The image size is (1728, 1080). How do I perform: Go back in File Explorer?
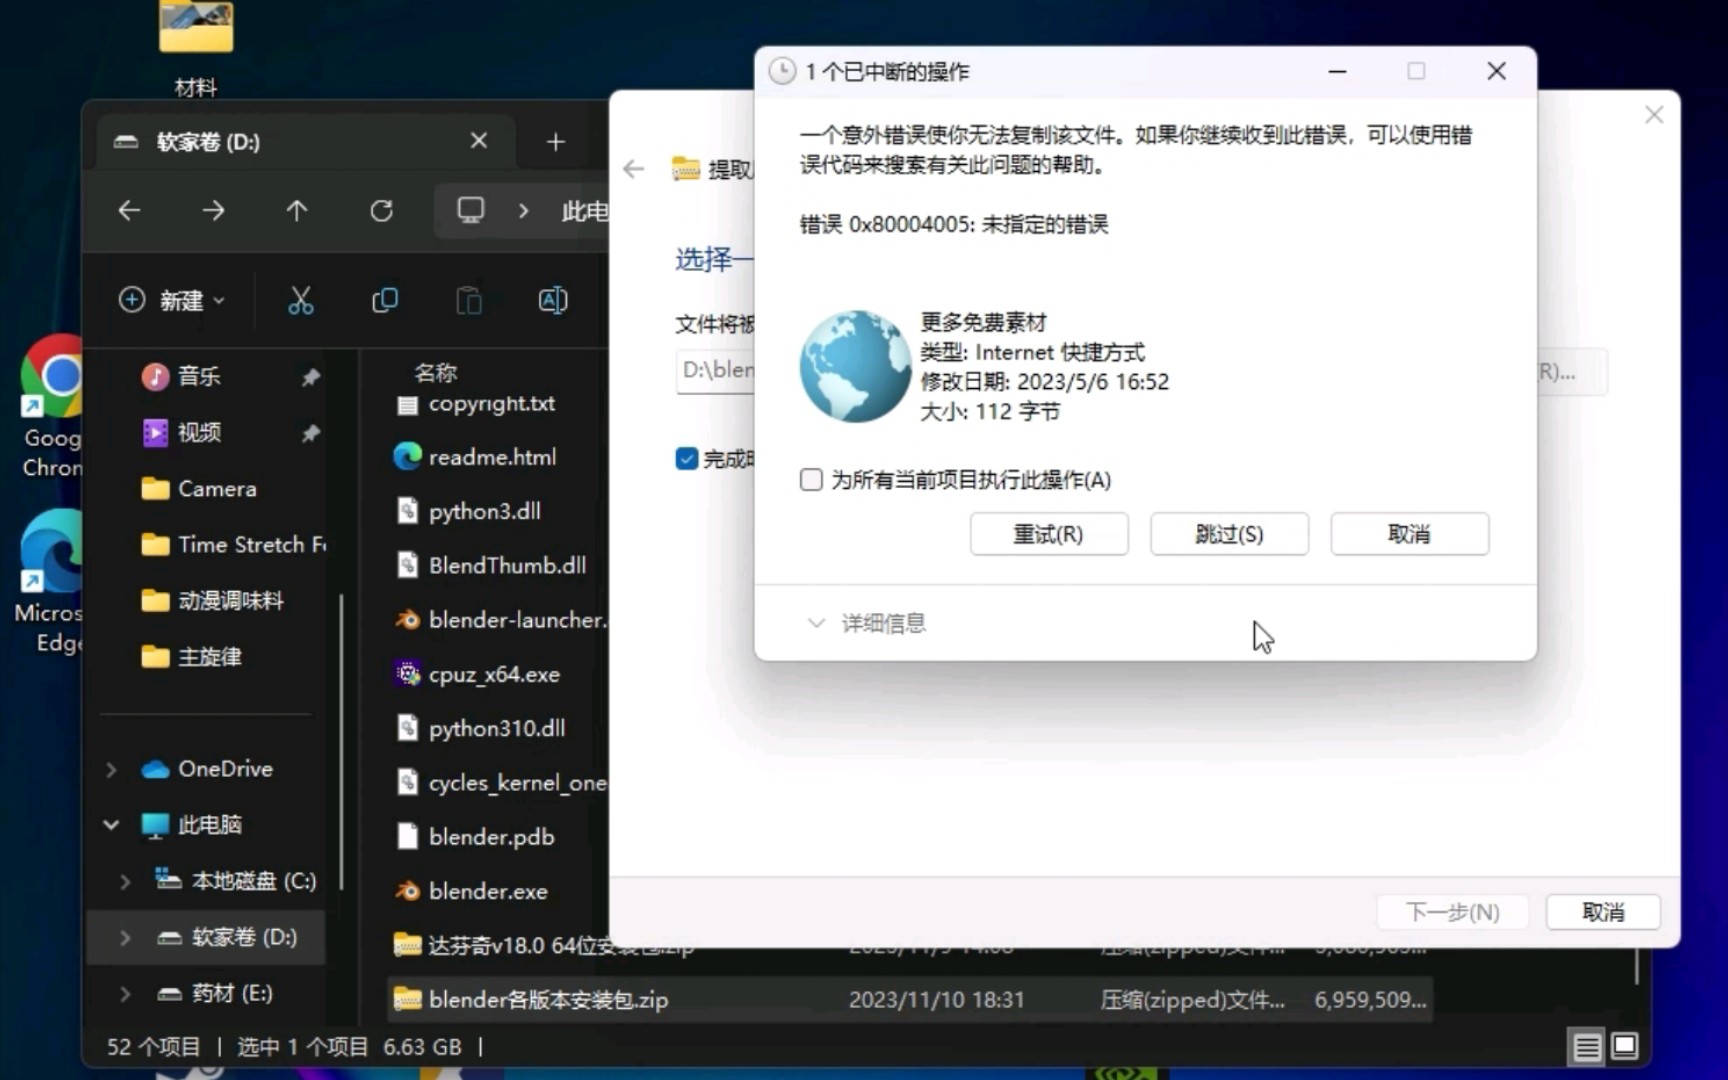pos(129,211)
